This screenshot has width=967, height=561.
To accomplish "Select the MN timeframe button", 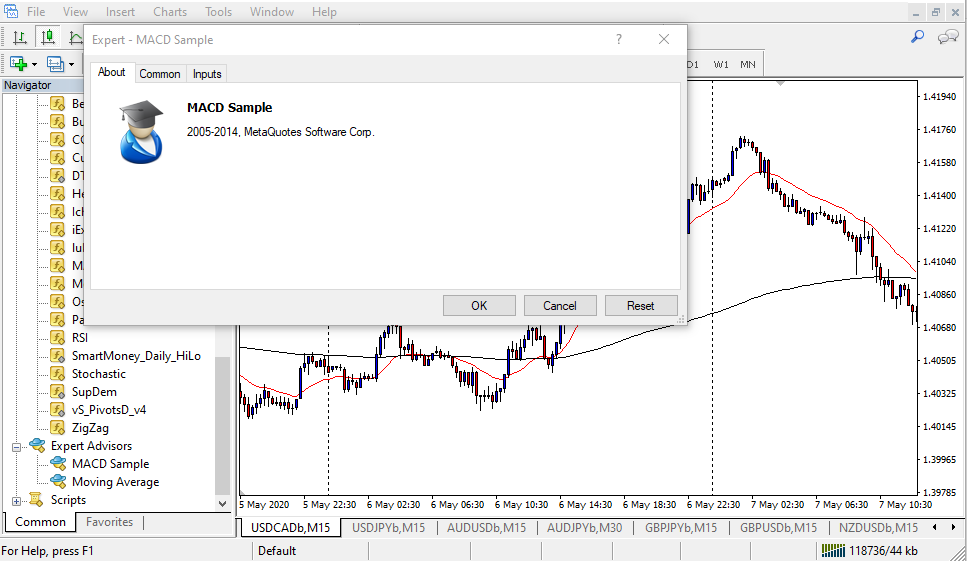I will coord(747,64).
